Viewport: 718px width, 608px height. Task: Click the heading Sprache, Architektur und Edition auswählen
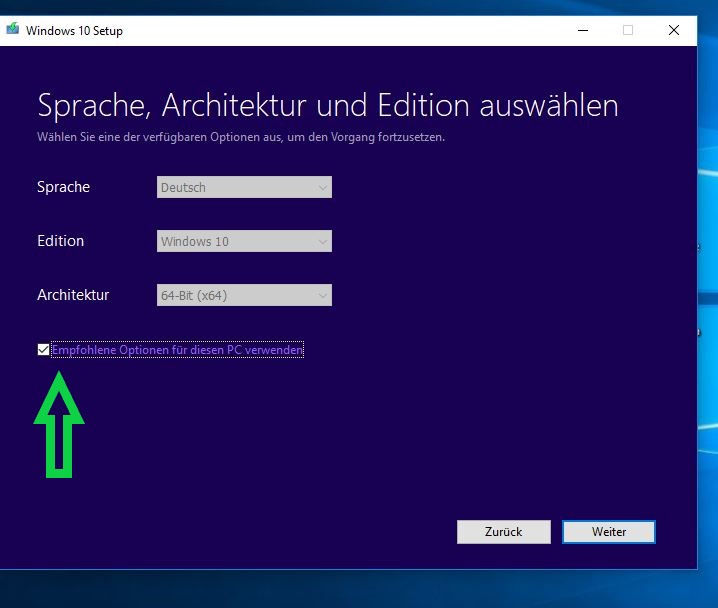point(328,106)
